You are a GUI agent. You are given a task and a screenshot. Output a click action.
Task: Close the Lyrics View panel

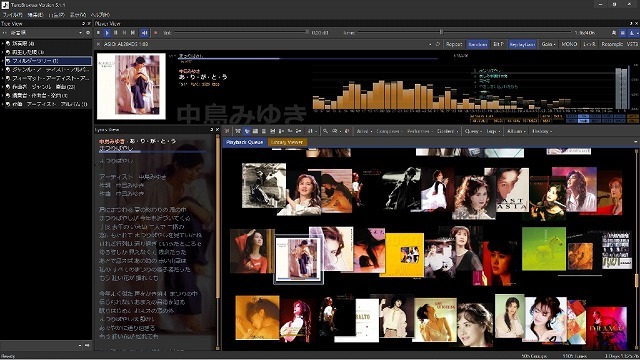(217, 130)
